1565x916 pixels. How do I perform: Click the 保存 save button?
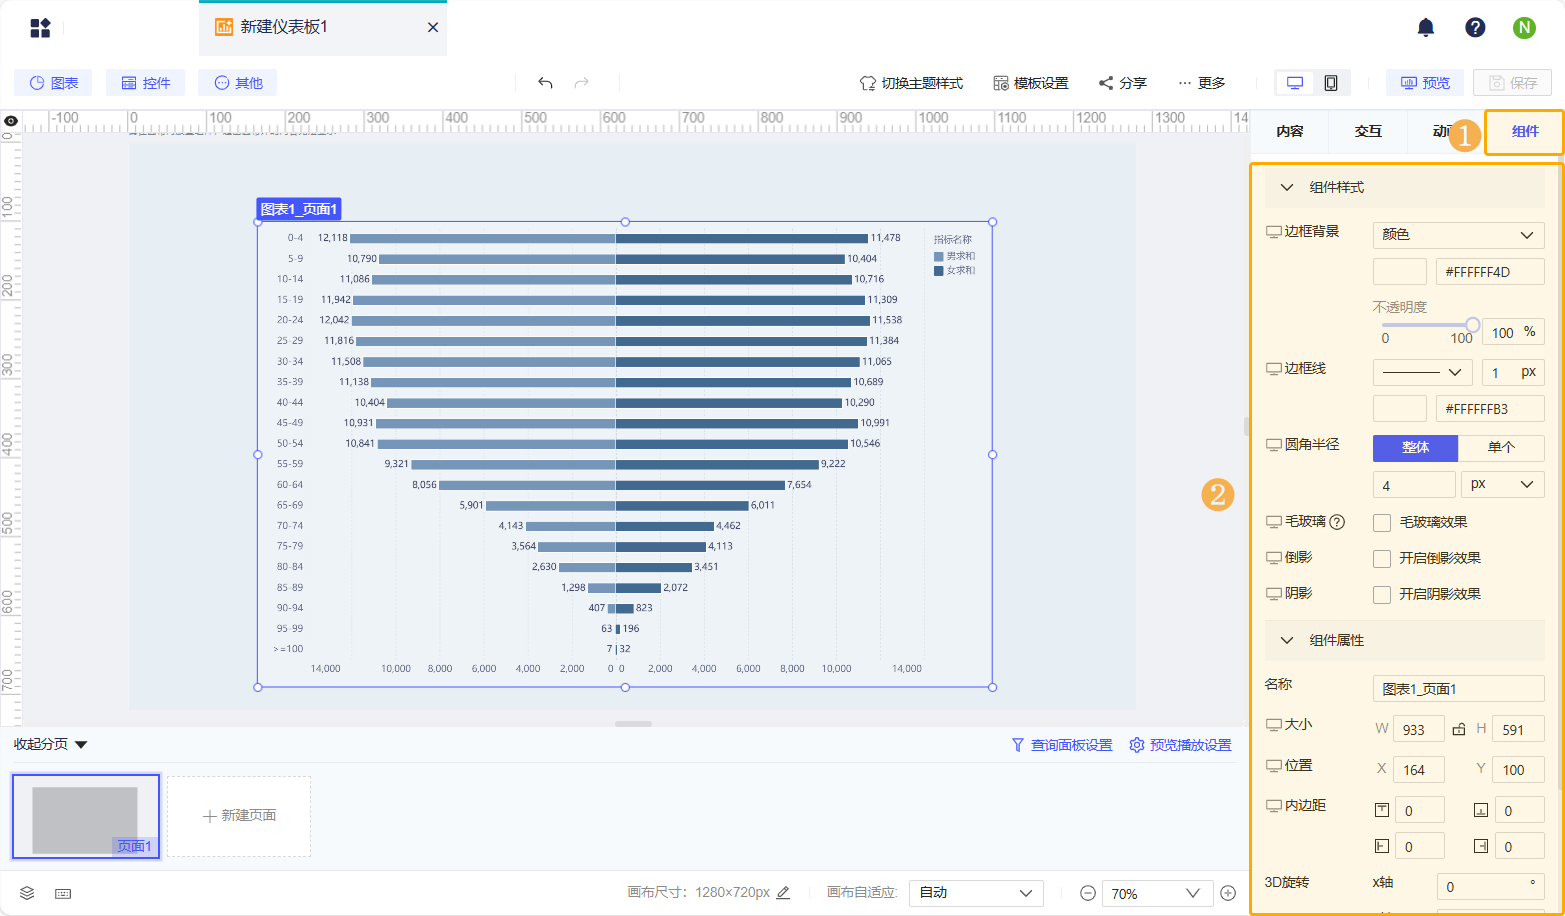coord(1513,83)
